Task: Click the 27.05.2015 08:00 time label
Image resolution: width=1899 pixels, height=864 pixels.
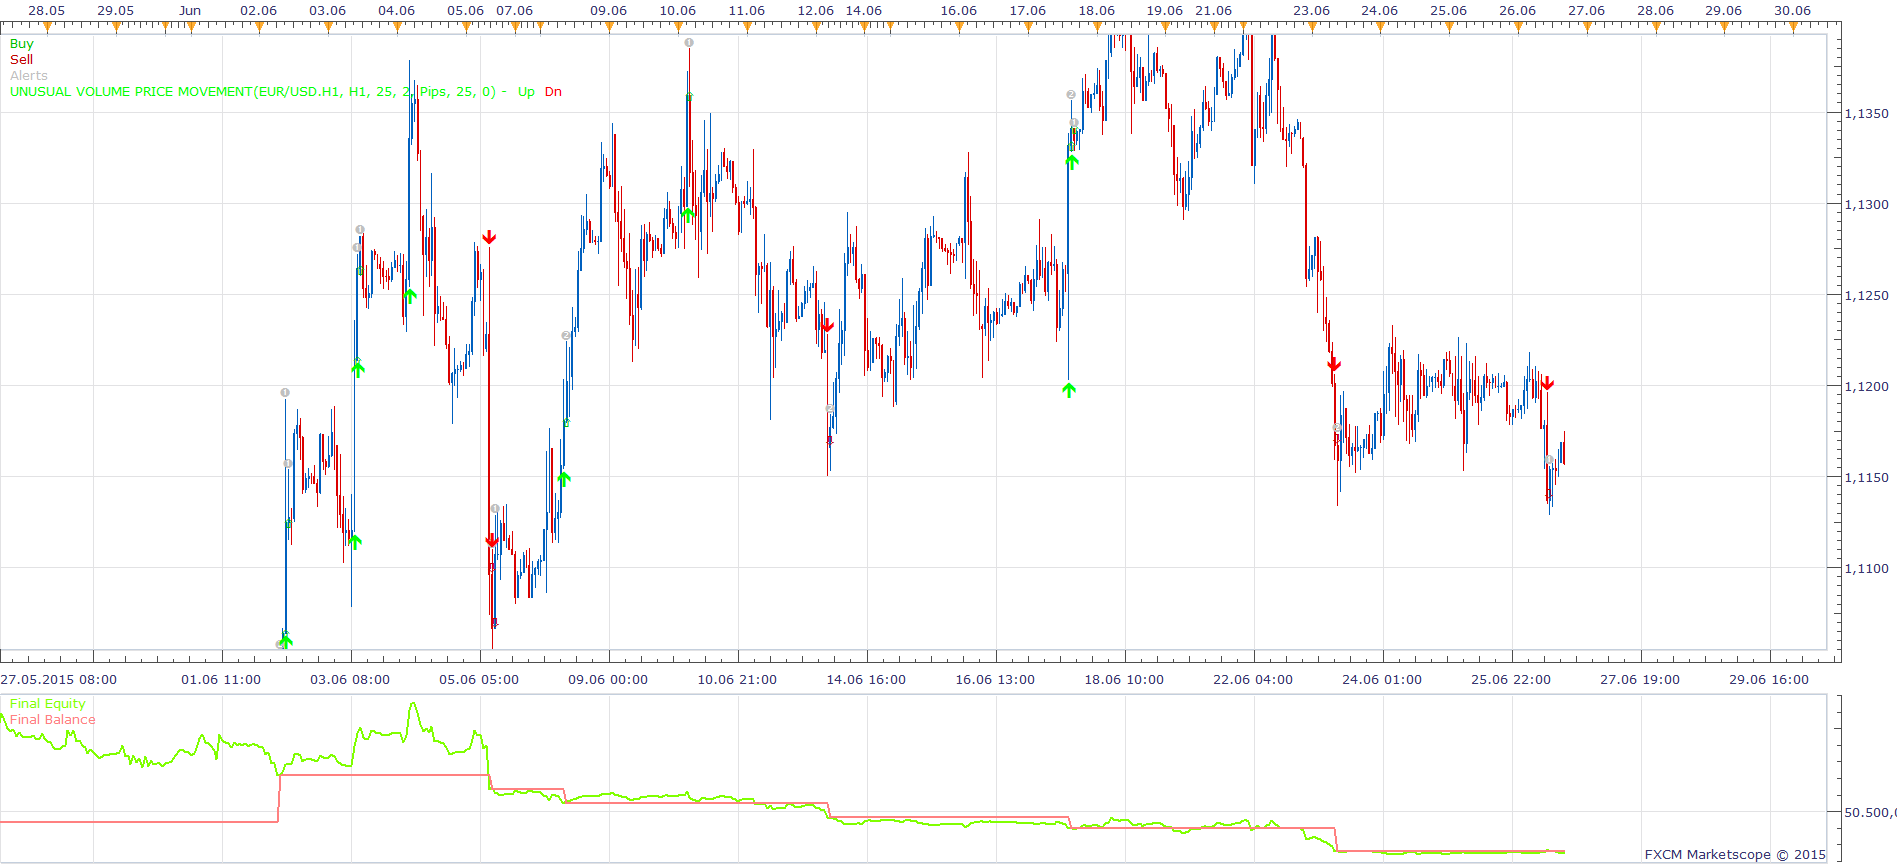Action: 59,680
